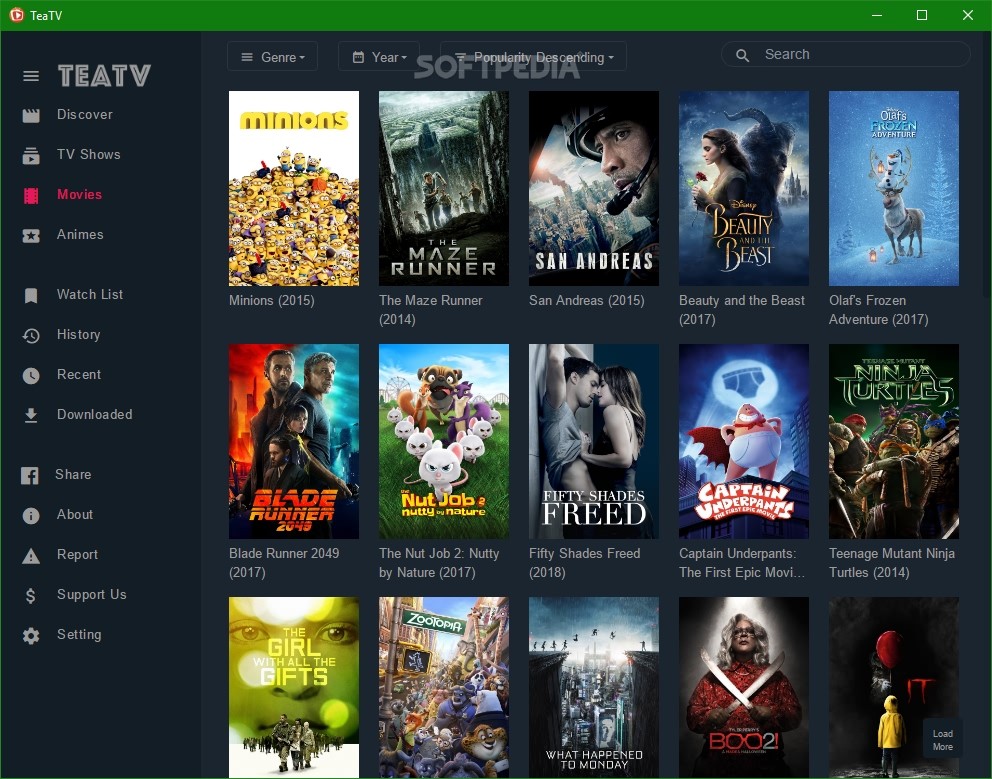Click the TeaTV app icon in title bar
The image size is (992, 779).
16,15
